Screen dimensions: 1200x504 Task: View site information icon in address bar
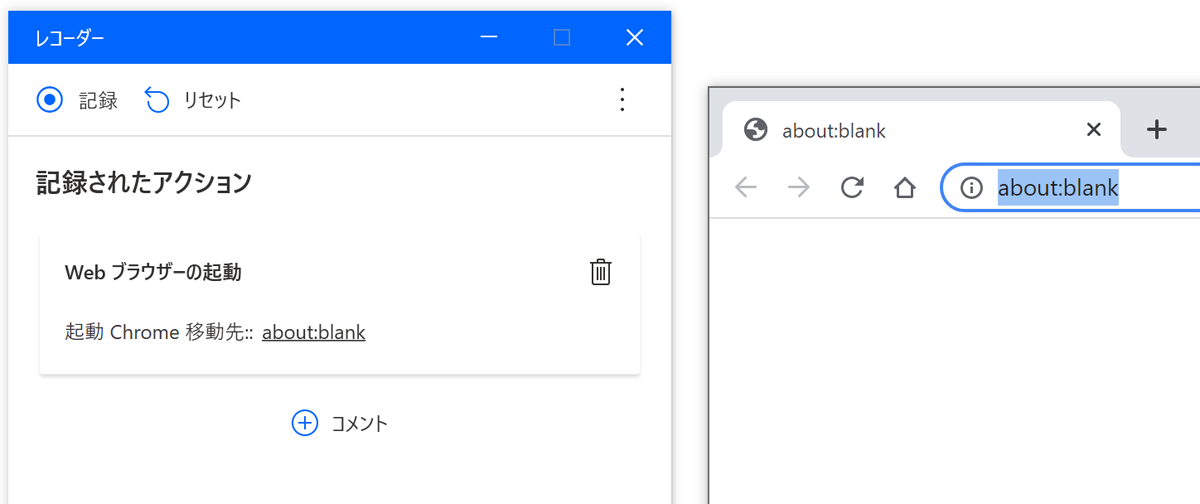coord(971,188)
